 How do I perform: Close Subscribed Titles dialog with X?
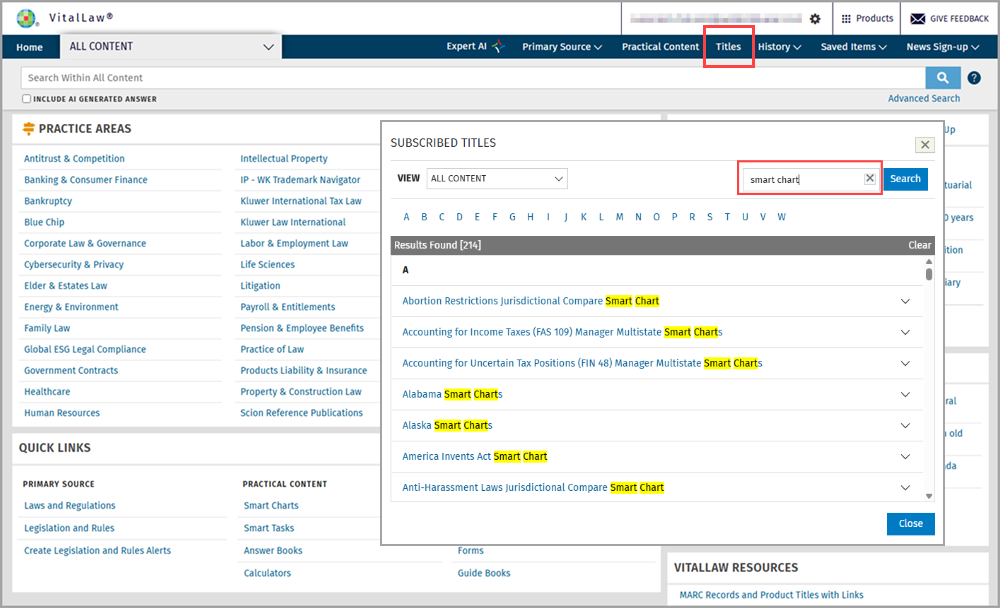point(925,145)
